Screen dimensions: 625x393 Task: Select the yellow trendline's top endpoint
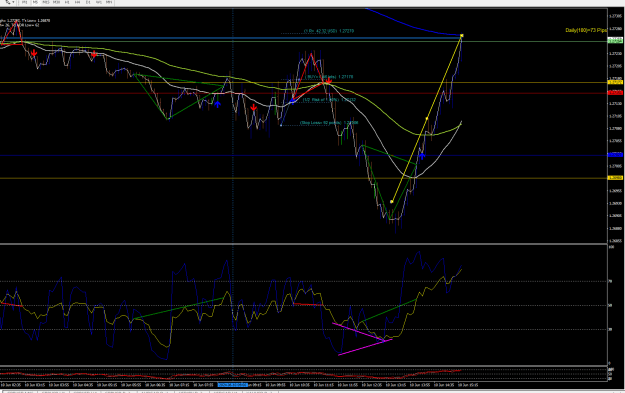tap(462, 36)
